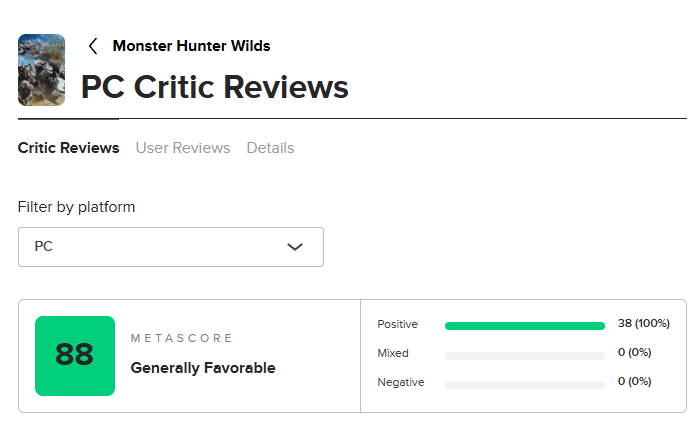
Task: Click the grey Negative reviews bar
Action: (524, 383)
